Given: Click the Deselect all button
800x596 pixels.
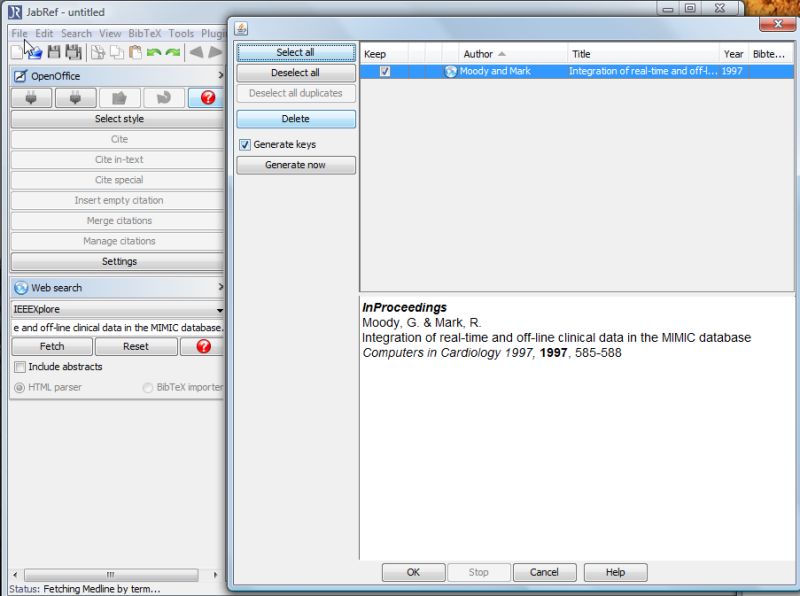Looking at the screenshot, I should (x=296, y=73).
